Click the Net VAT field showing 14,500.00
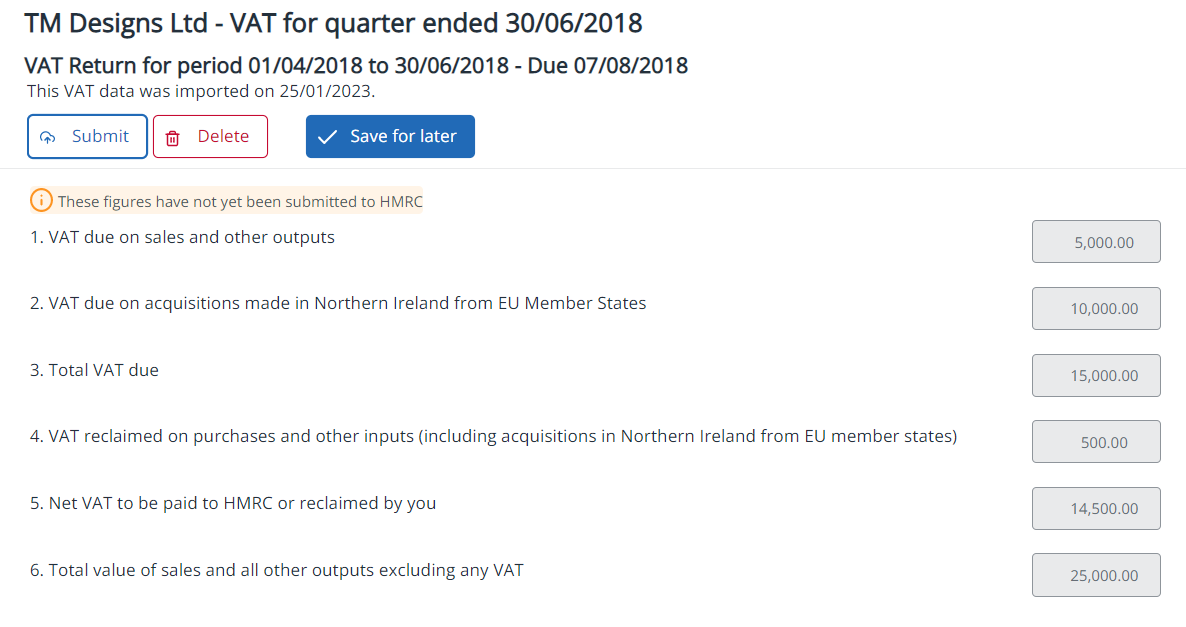Image resolution: width=1186 pixels, height=627 pixels. 1096,508
